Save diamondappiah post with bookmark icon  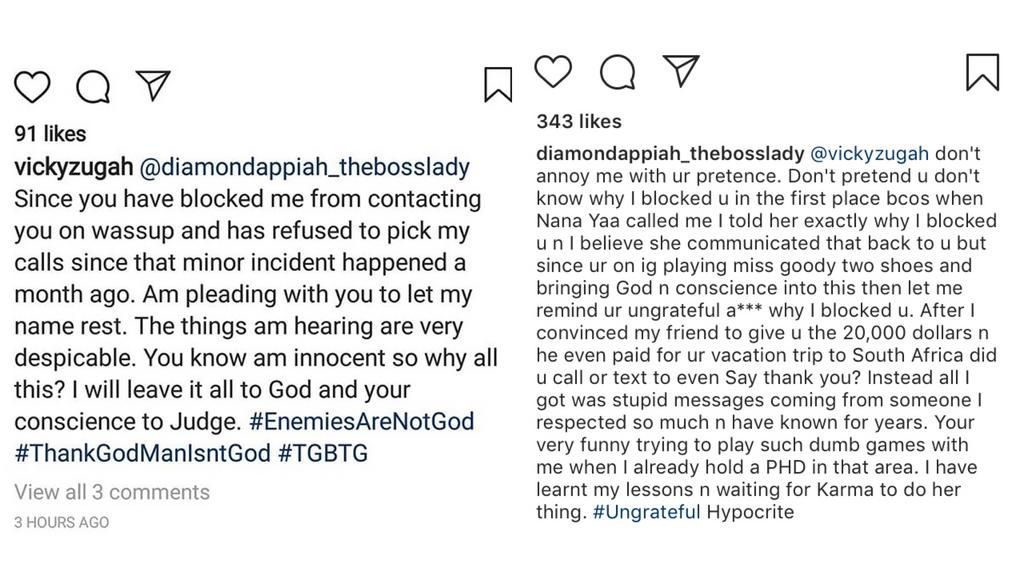click(982, 72)
